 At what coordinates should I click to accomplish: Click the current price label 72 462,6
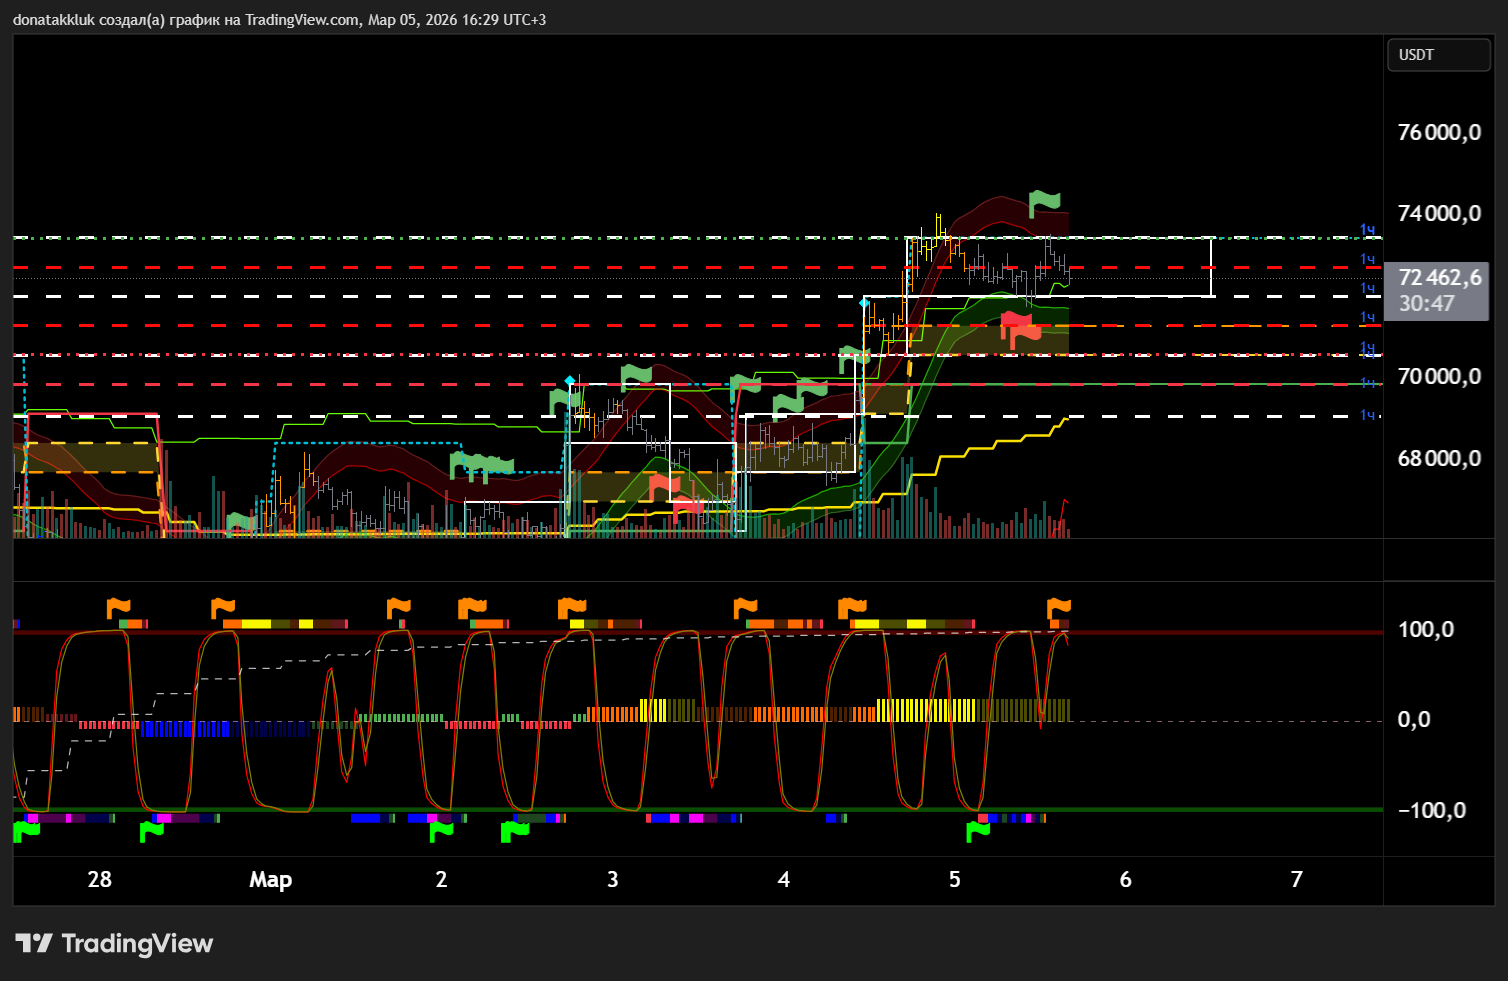[x=1439, y=278]
